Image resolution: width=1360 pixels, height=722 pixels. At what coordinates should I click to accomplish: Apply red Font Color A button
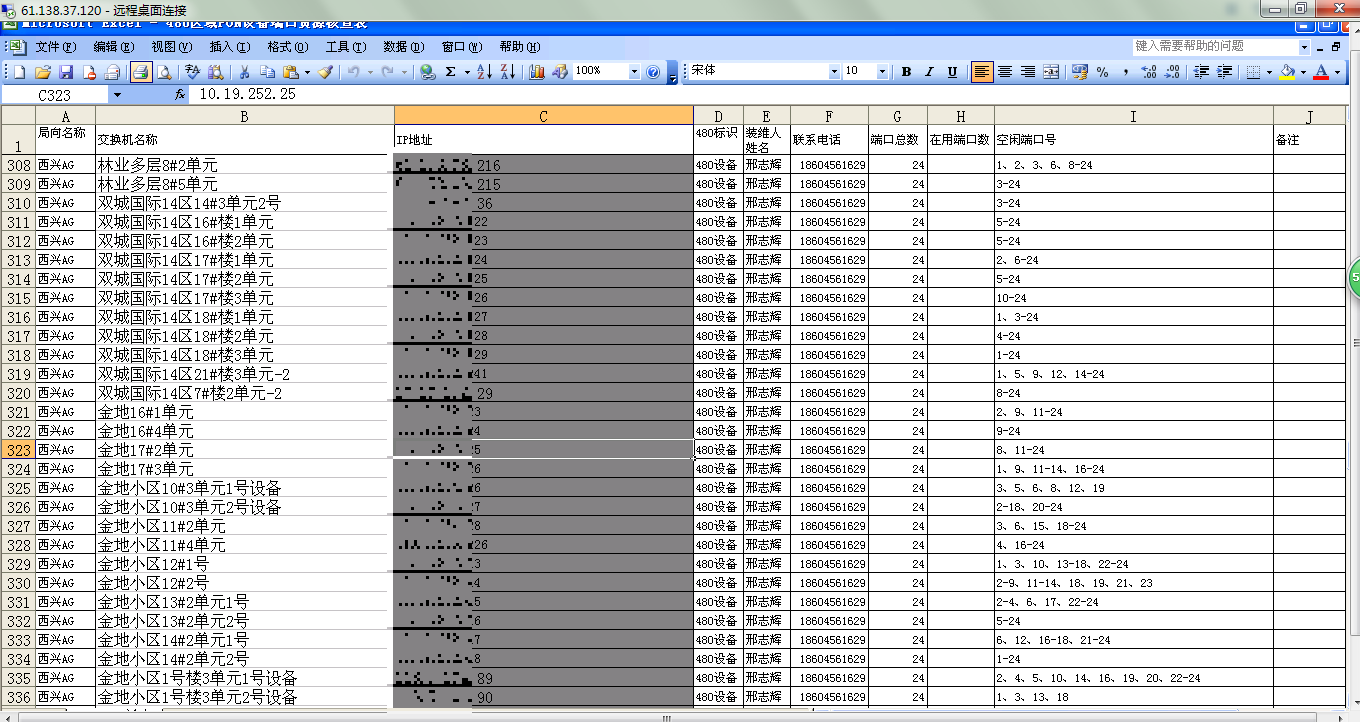coord(1322,72)
